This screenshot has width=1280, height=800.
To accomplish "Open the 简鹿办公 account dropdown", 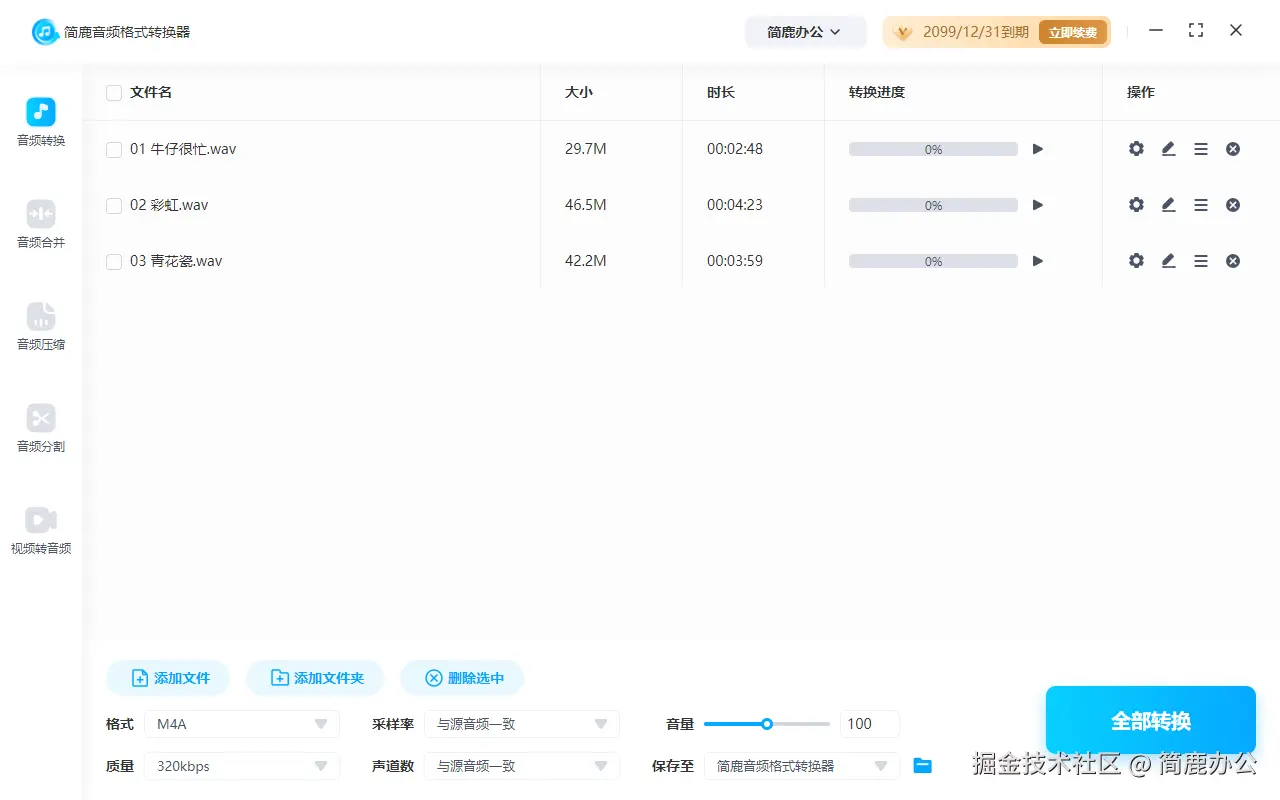I will 805,31.
